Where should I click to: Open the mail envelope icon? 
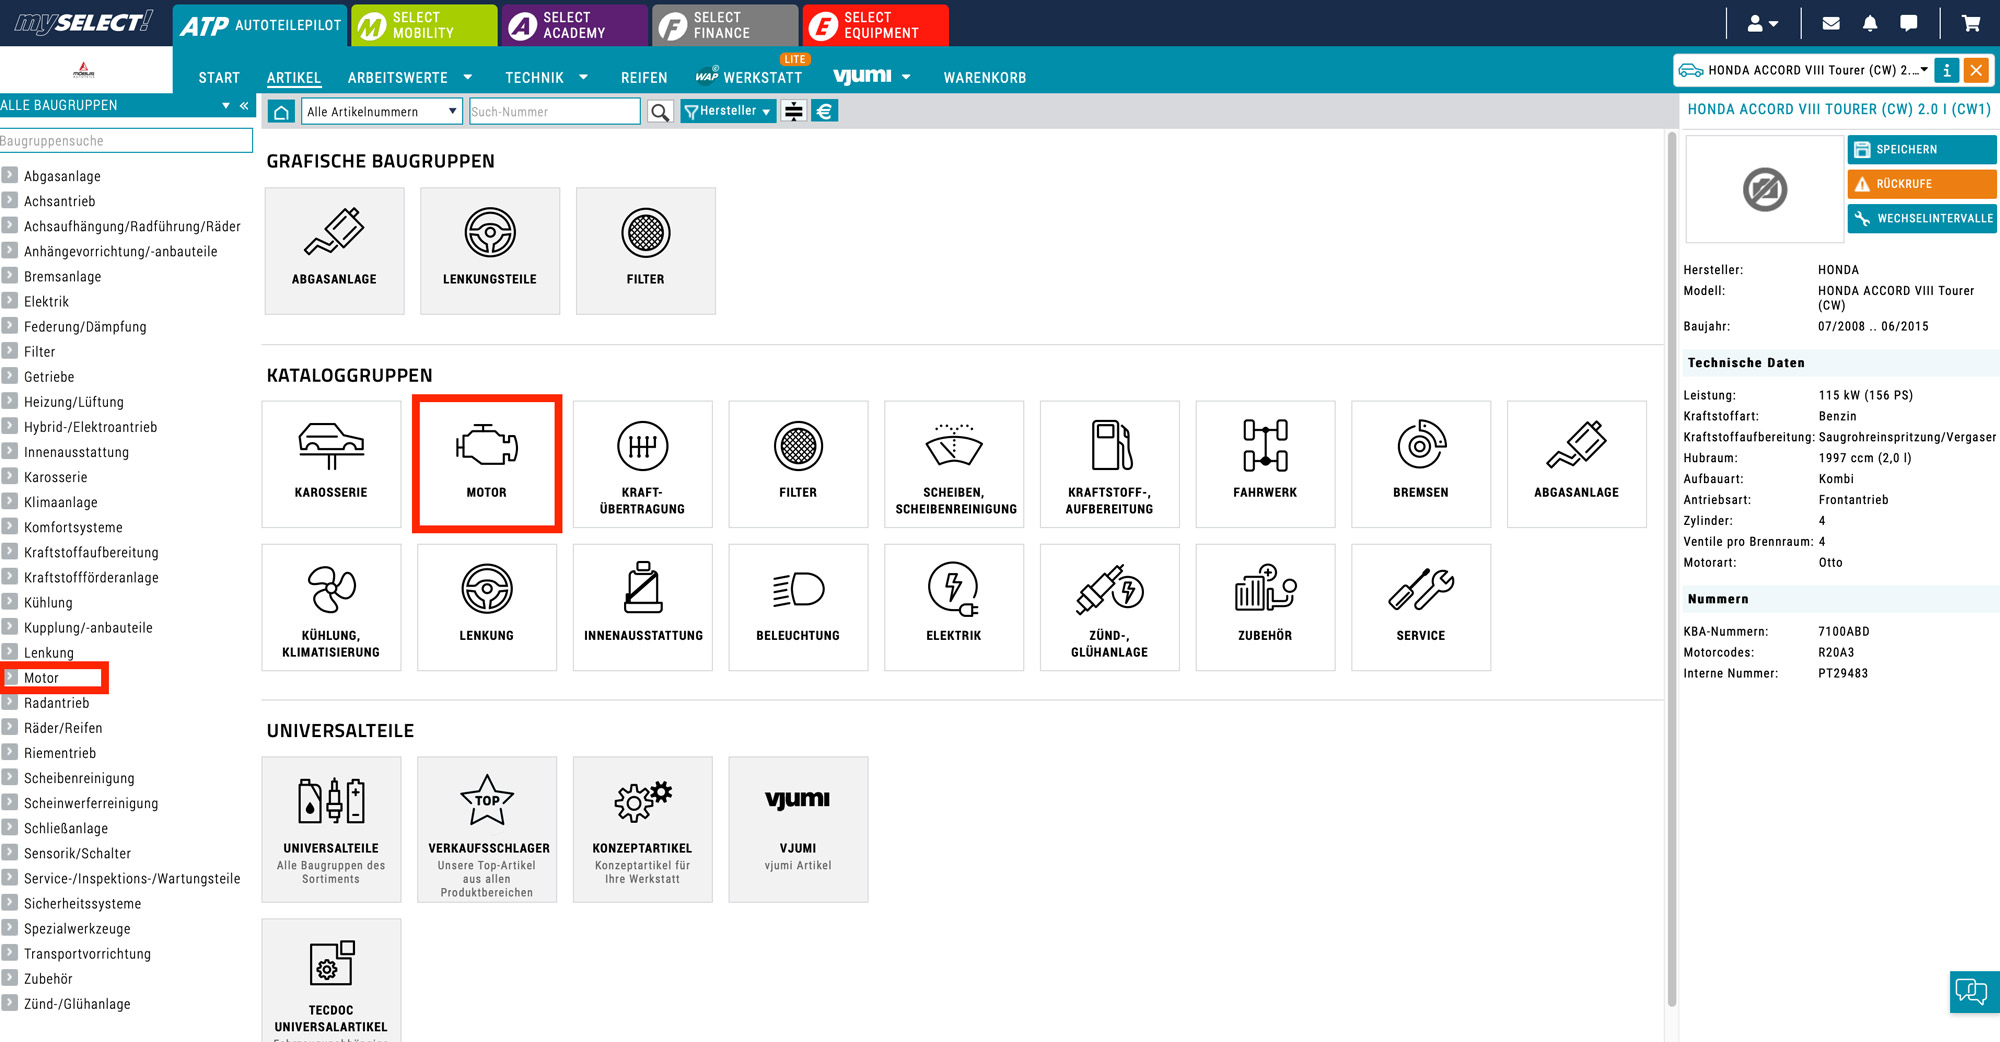tap(1831, 23)
